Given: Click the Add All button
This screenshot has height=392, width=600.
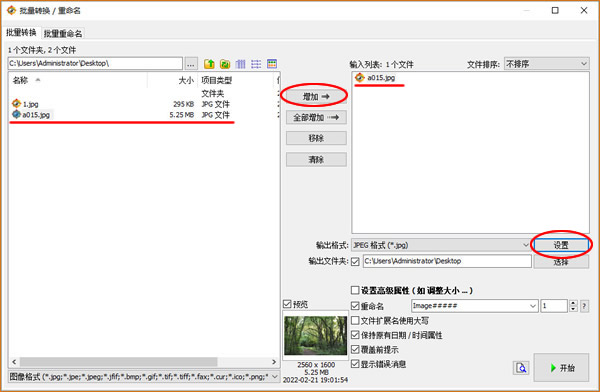Looking at the screenshot, I should (316, 118).
